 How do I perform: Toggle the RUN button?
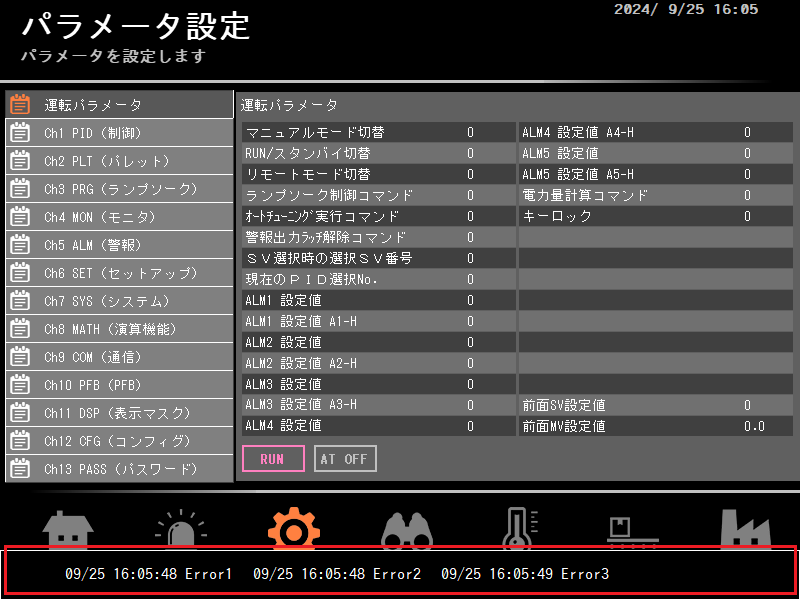[272, 459]
